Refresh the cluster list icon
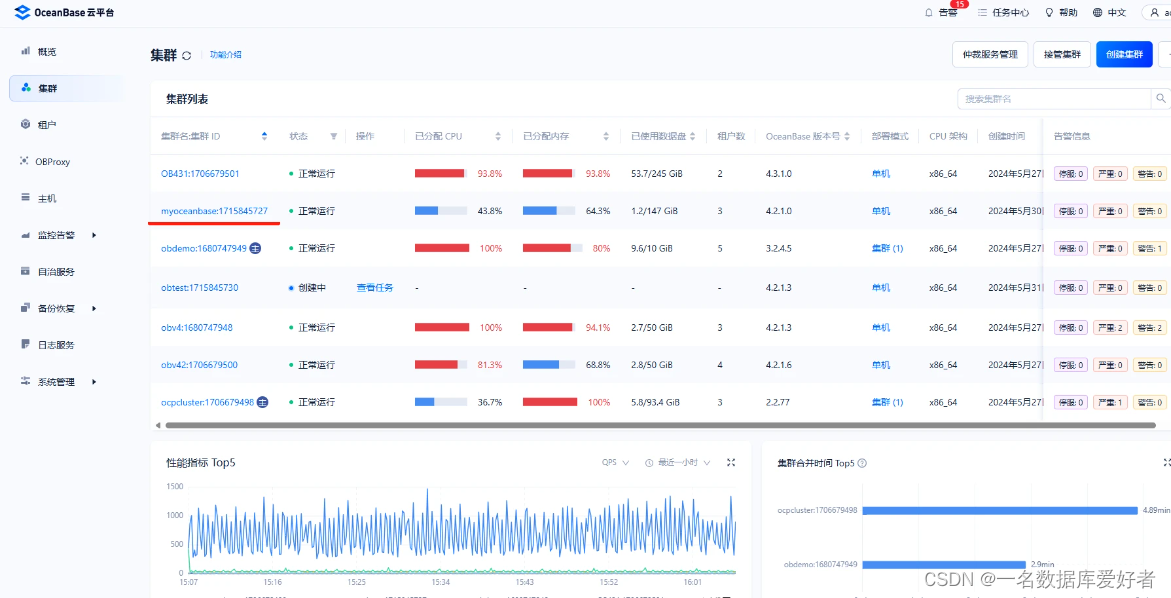 pos(187,55)
